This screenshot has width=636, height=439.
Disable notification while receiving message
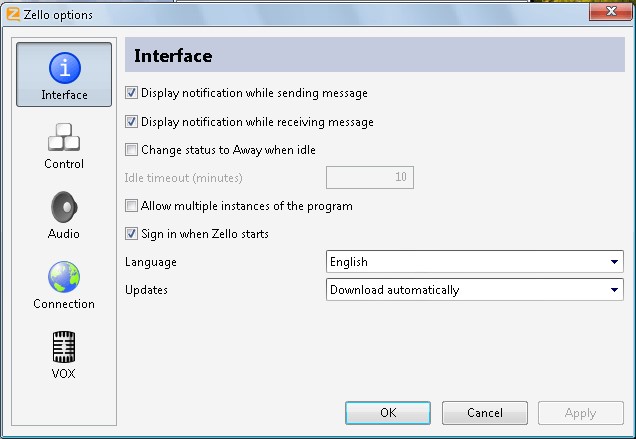(x=132, y=122)
